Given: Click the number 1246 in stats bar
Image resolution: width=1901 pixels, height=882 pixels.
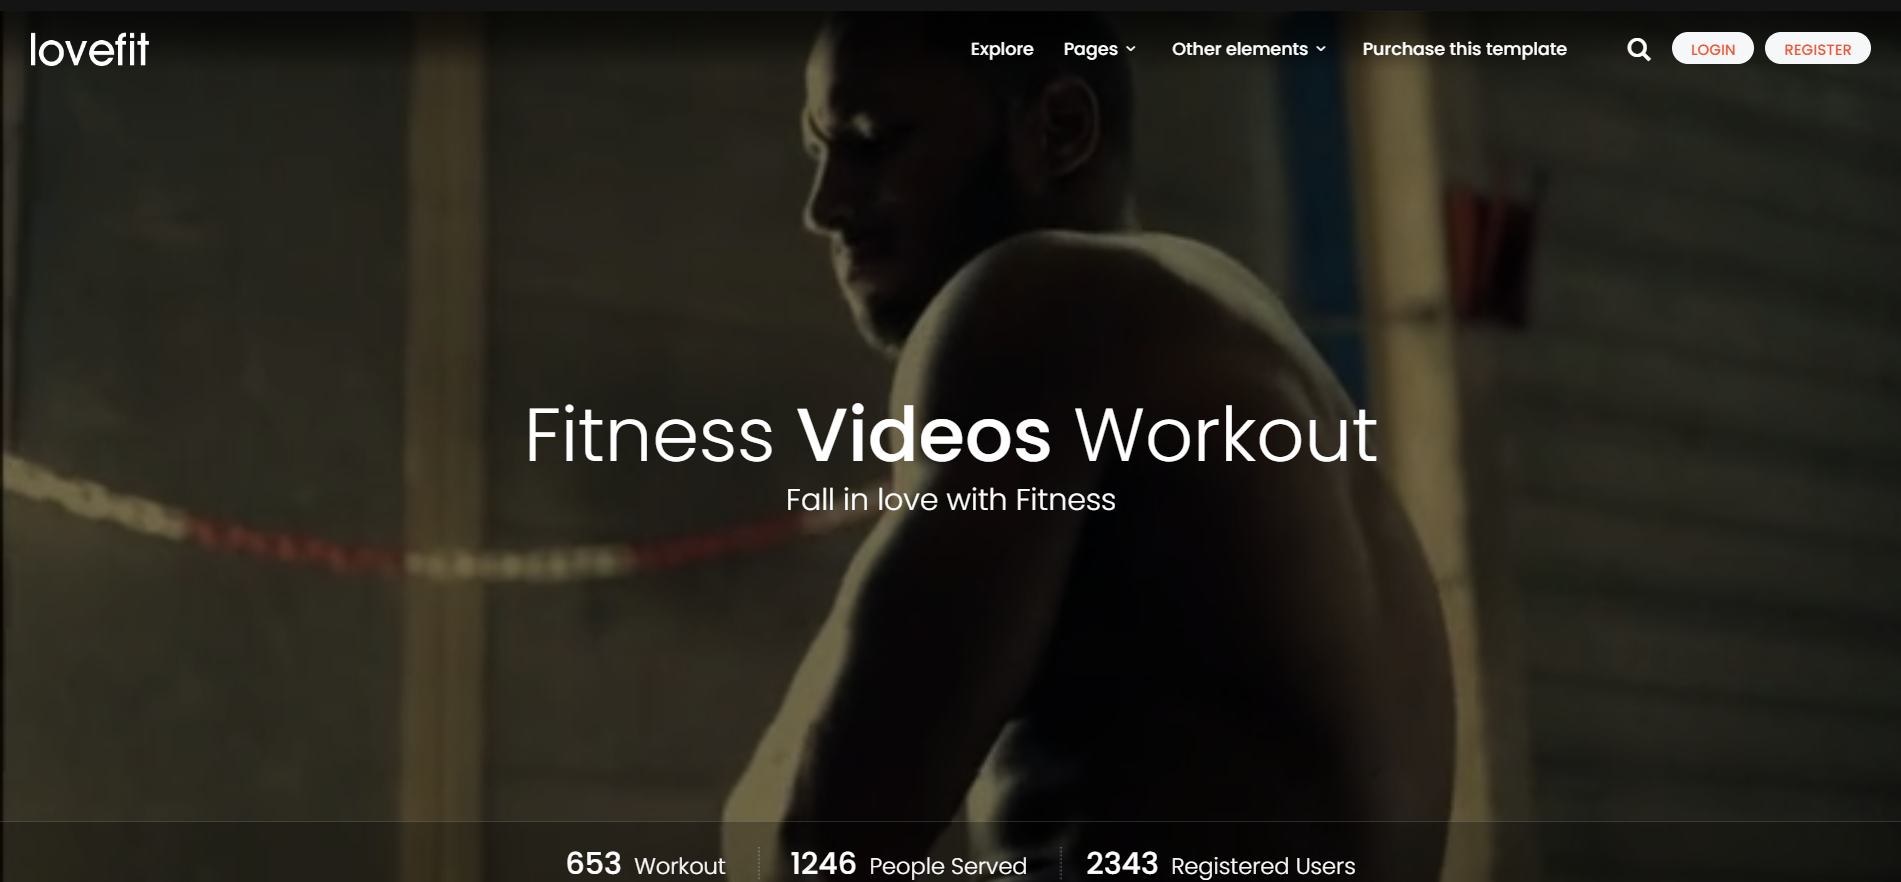Looking at the screenshot, I should point(823,863).
